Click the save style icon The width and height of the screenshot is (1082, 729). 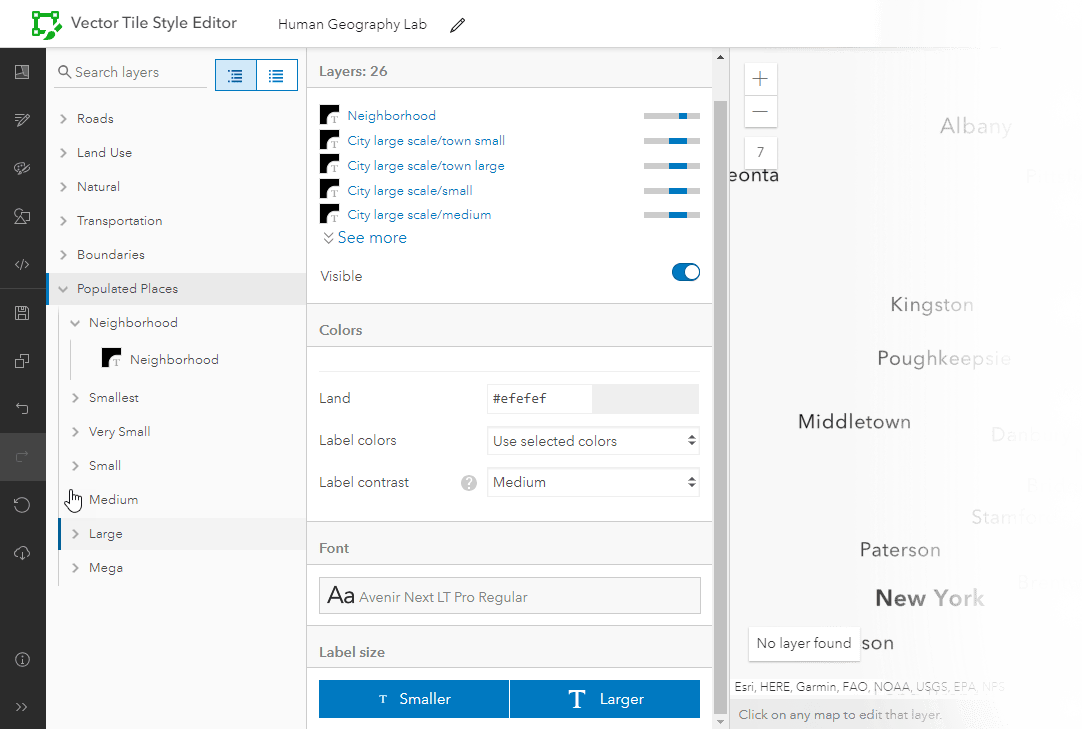click(22, 314)
